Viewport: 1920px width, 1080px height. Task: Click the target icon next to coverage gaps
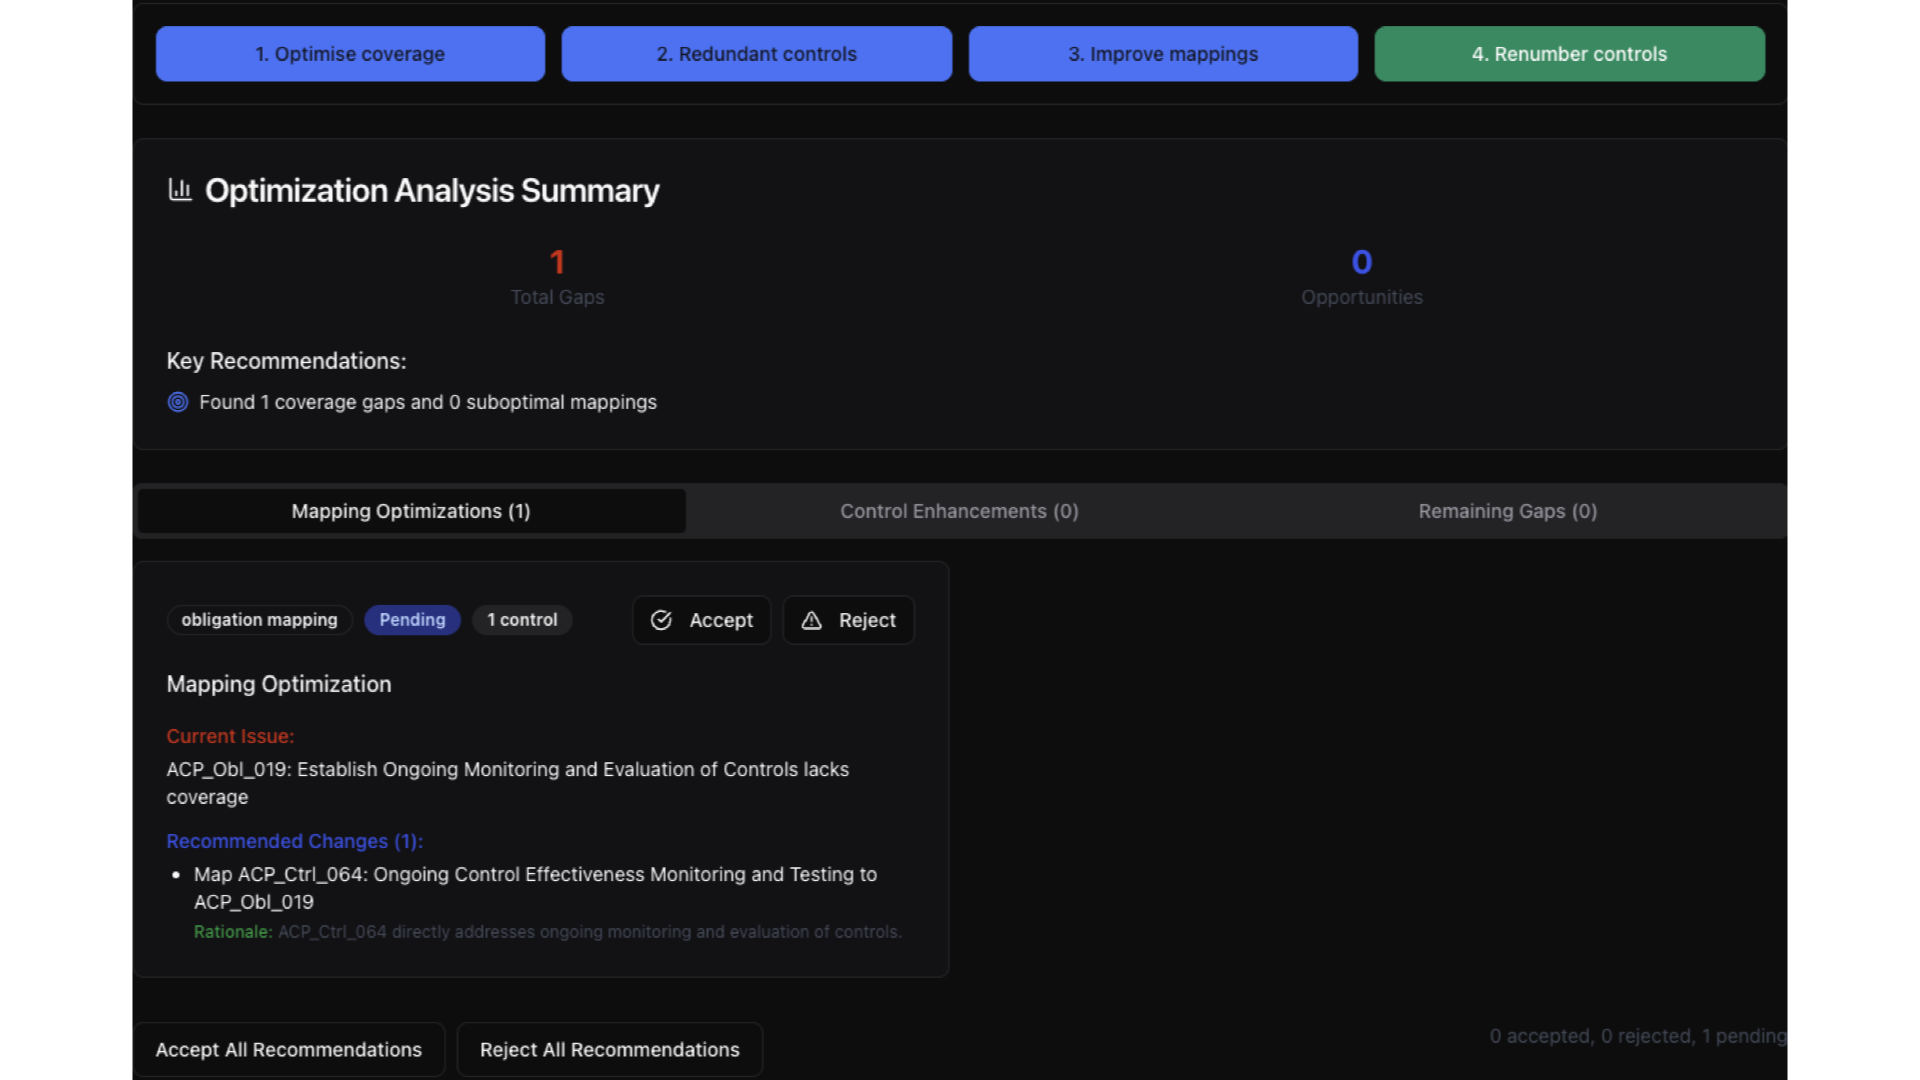click(x=178, y=402)
